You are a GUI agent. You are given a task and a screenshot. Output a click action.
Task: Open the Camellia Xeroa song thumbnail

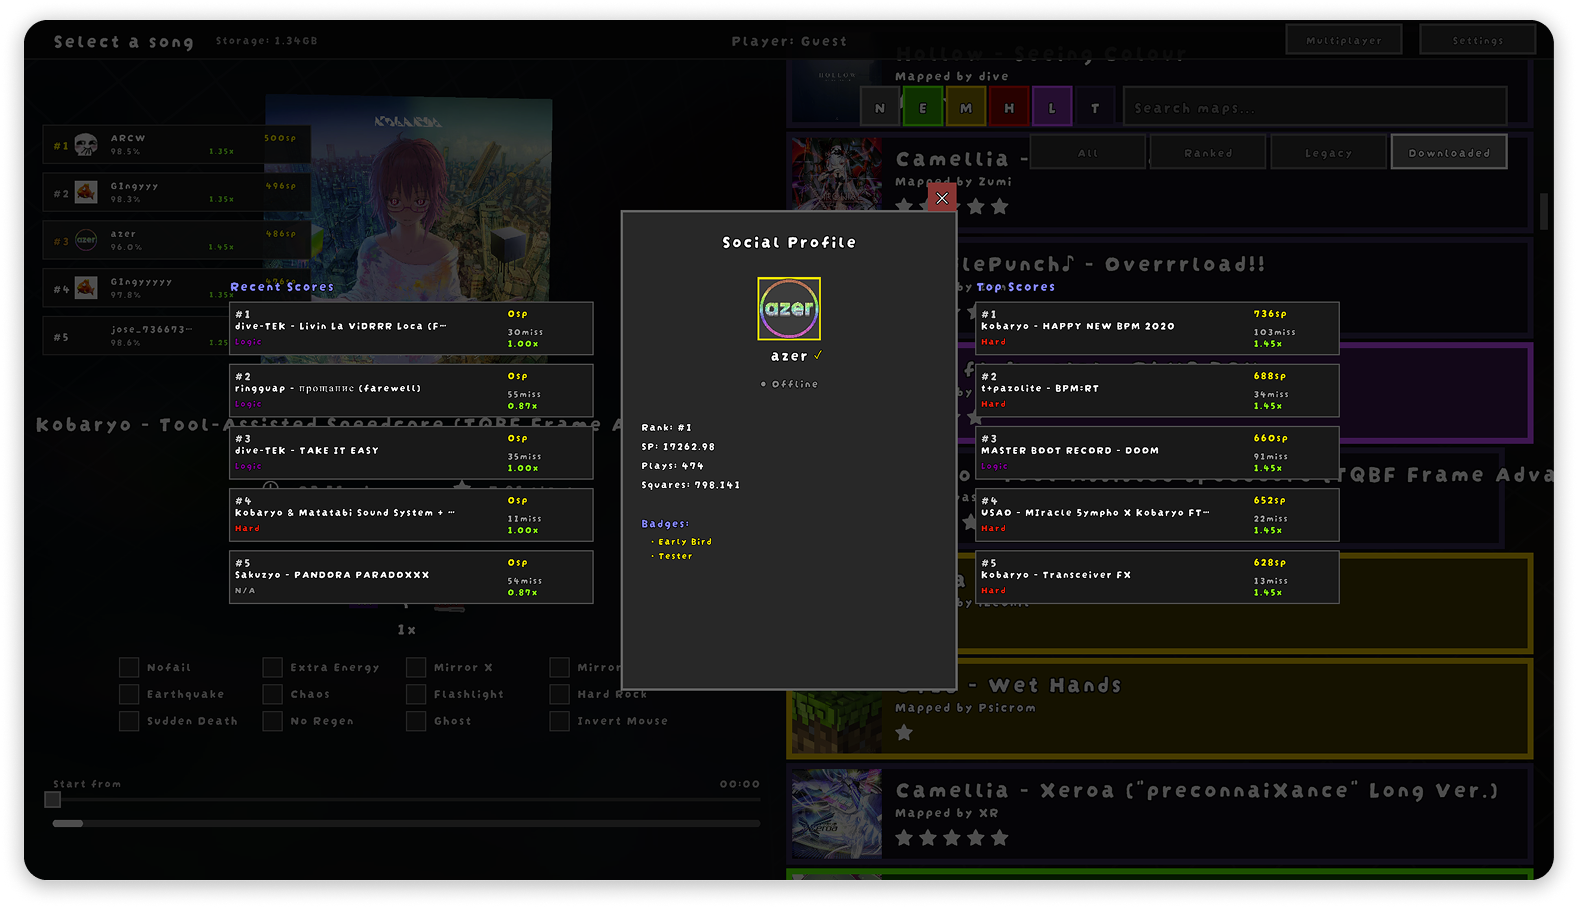[x=837, y=815]
